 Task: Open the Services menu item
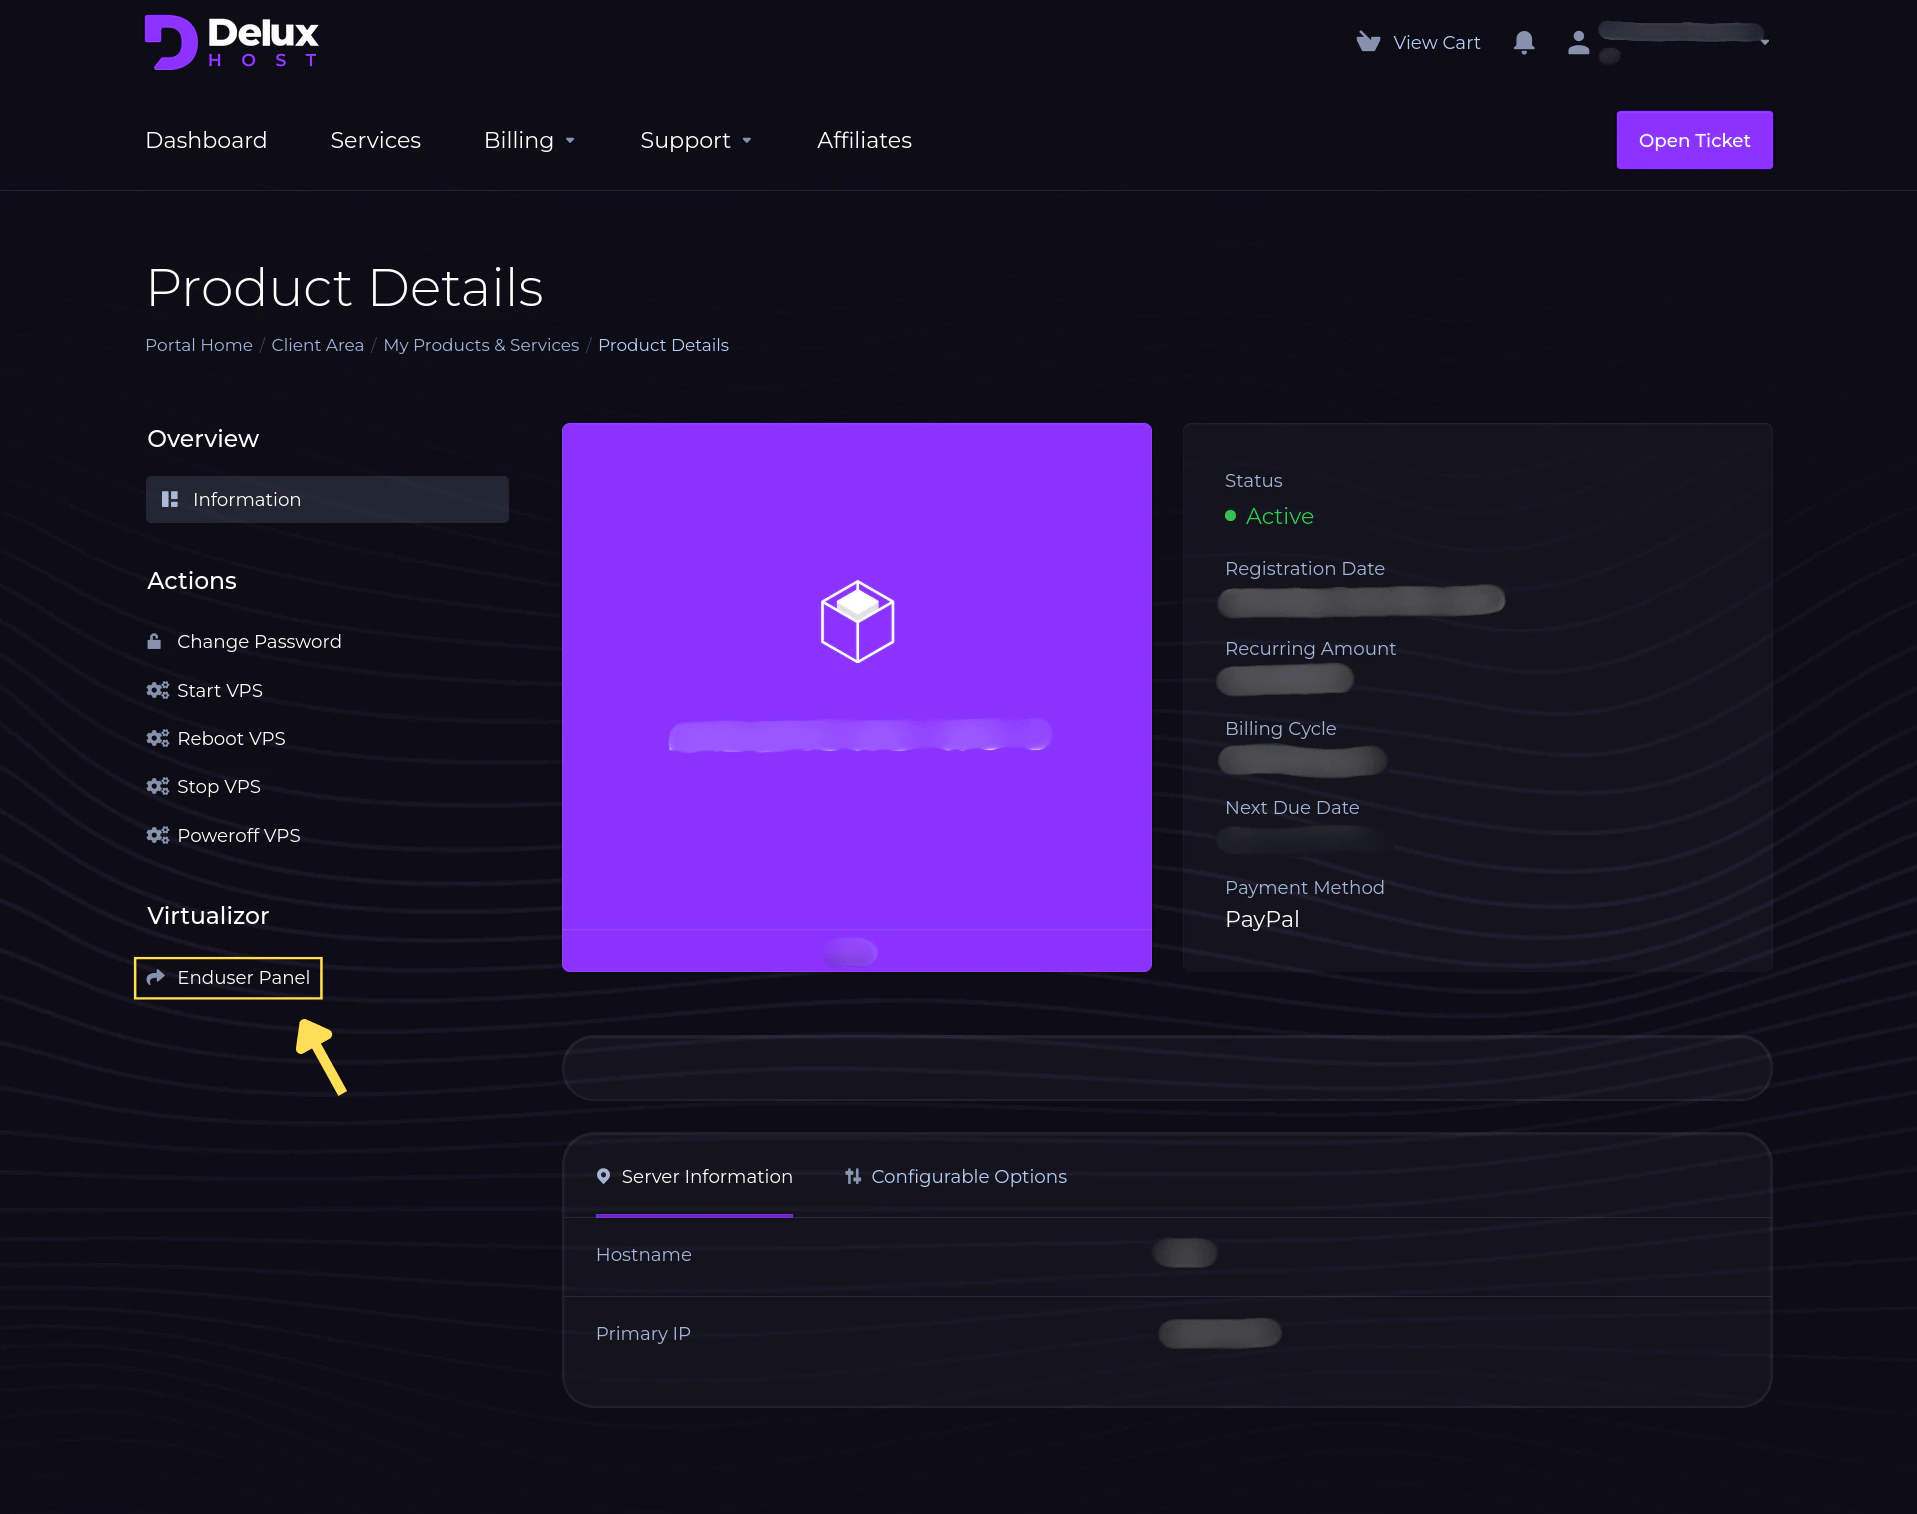pos(375,140)
